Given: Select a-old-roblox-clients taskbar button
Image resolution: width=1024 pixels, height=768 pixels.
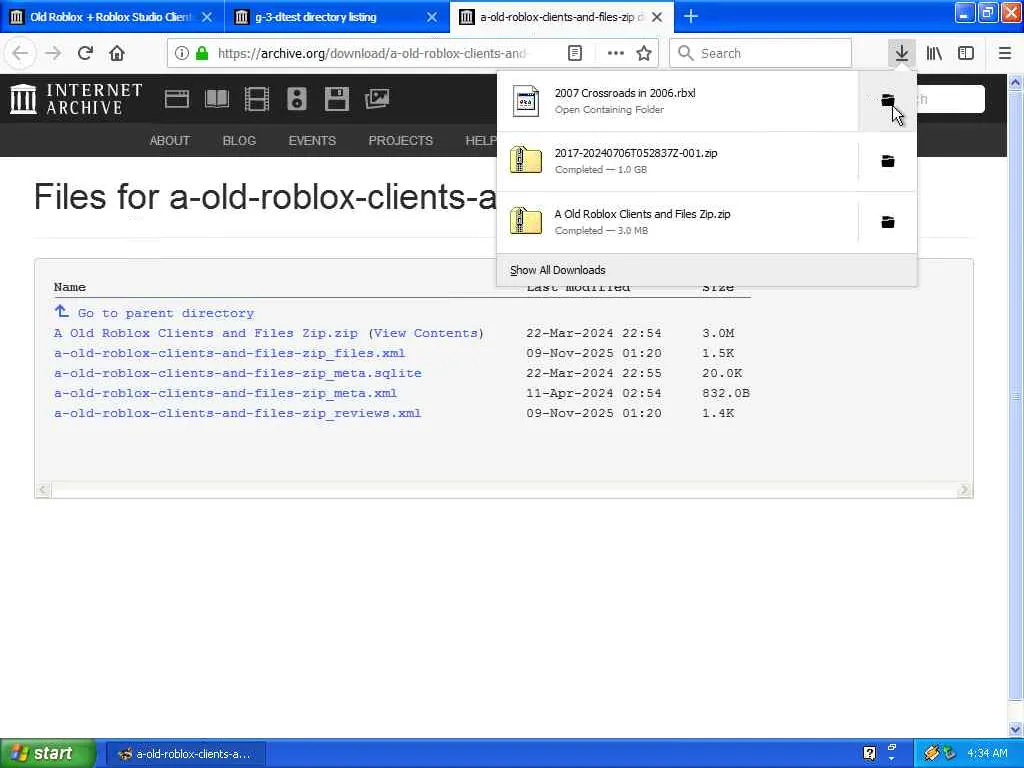Looking at the screenshot, I should tap(185, 754).
